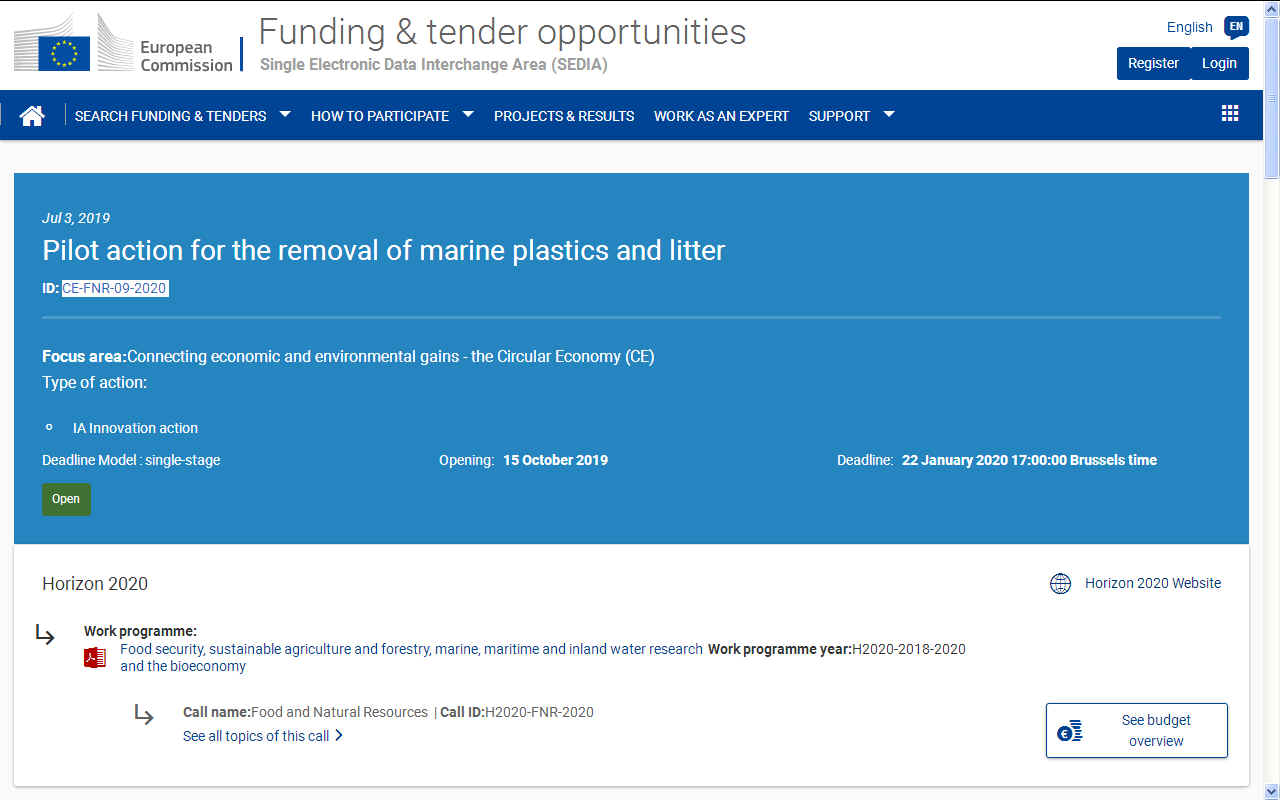Click the Focus area Circular Economy text

click(x=348, y=356)
